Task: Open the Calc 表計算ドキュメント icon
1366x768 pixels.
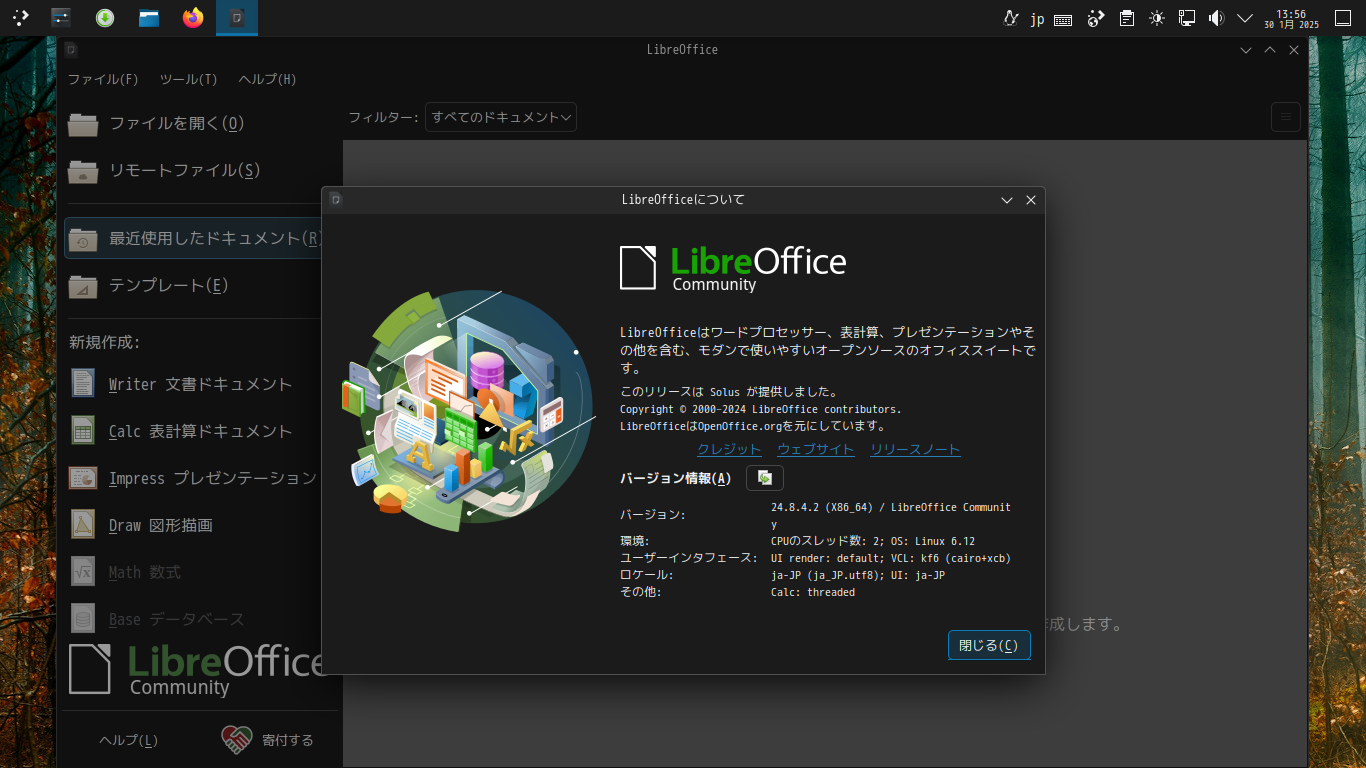Action: click(83, 430)
